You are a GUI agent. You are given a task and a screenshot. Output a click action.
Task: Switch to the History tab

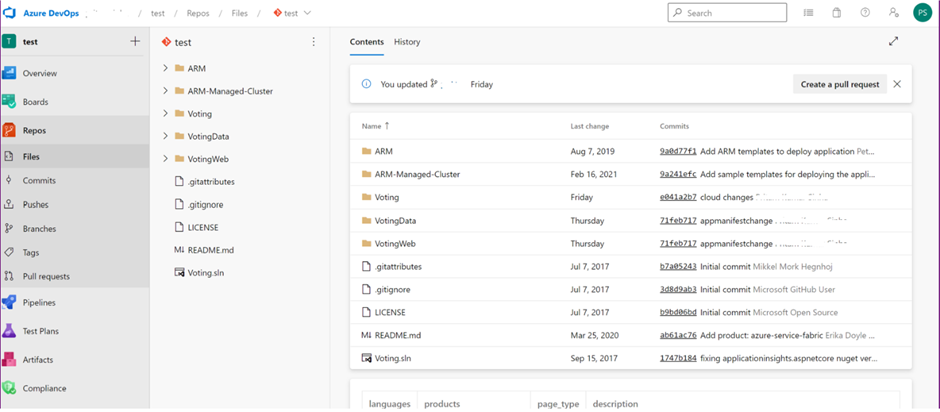[x=407, y=42]
